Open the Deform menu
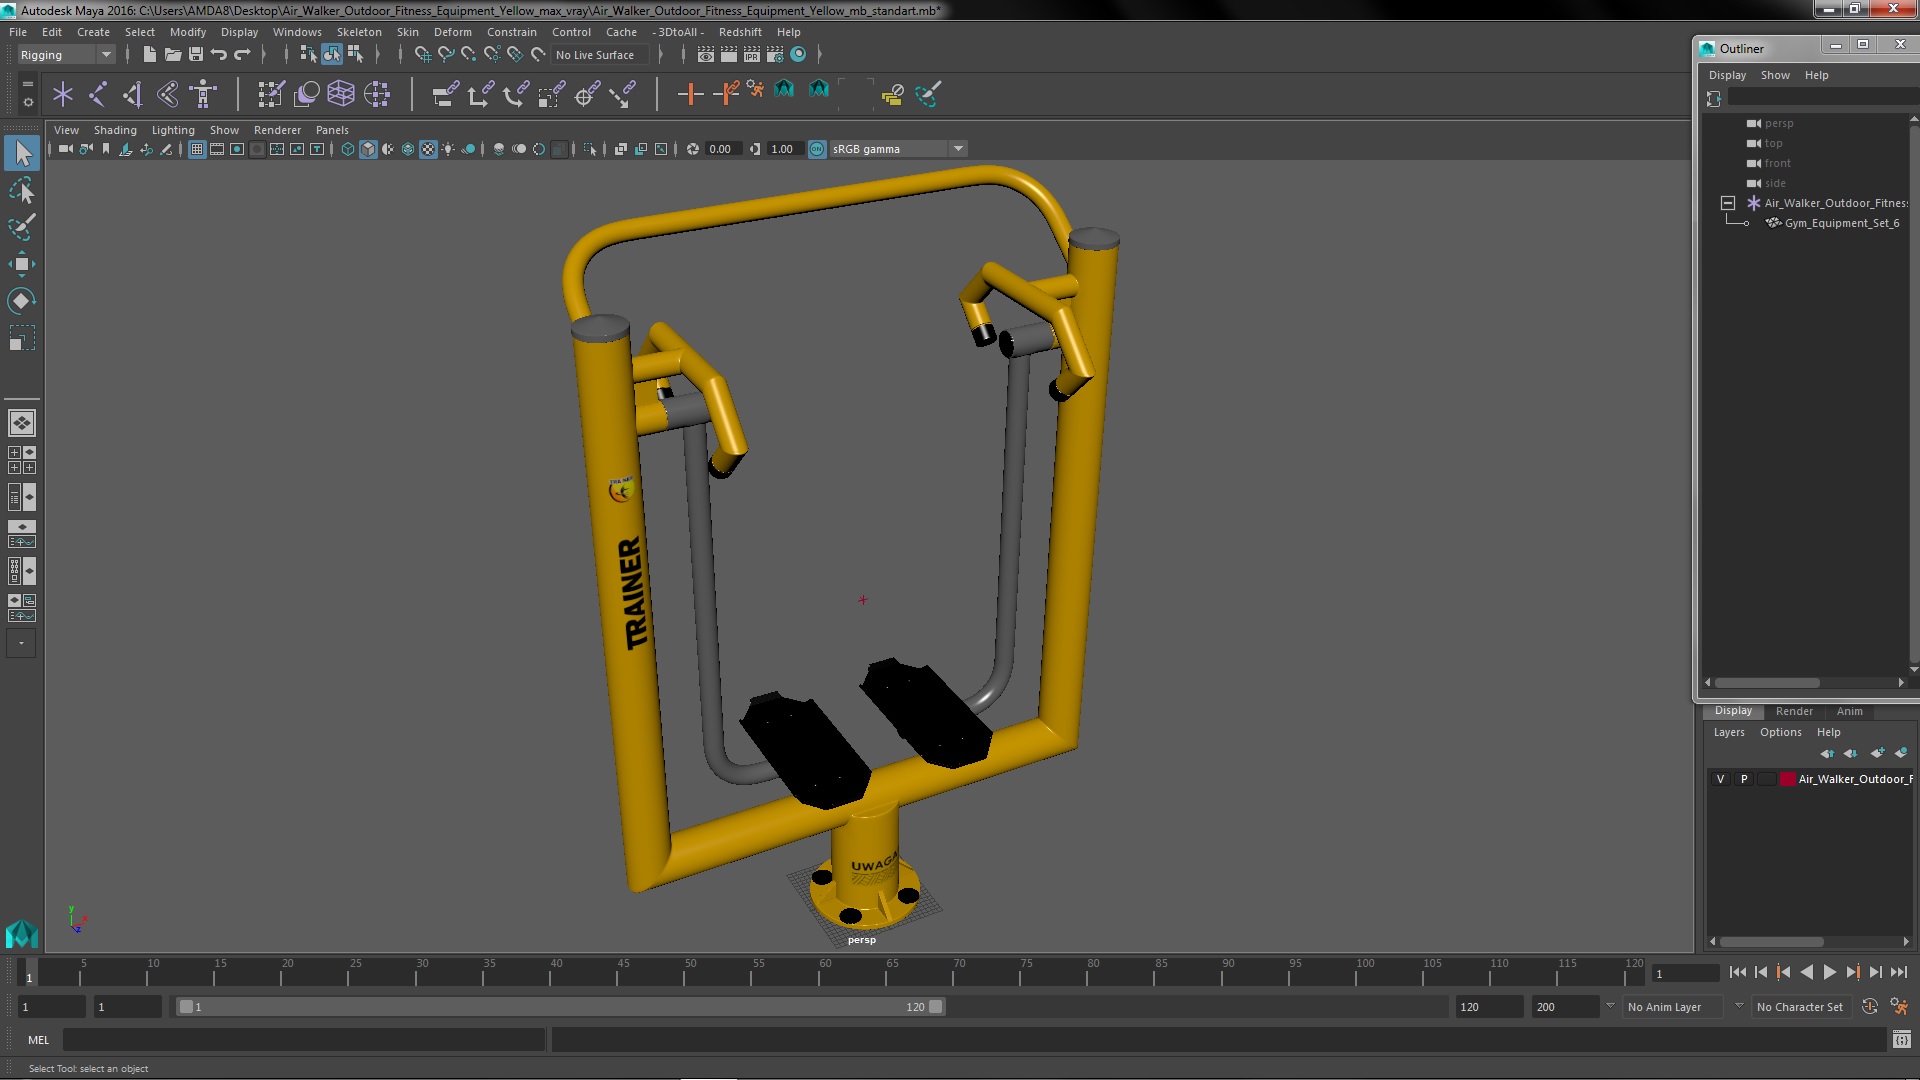The image size is (1920, 1080). point(452,32)
